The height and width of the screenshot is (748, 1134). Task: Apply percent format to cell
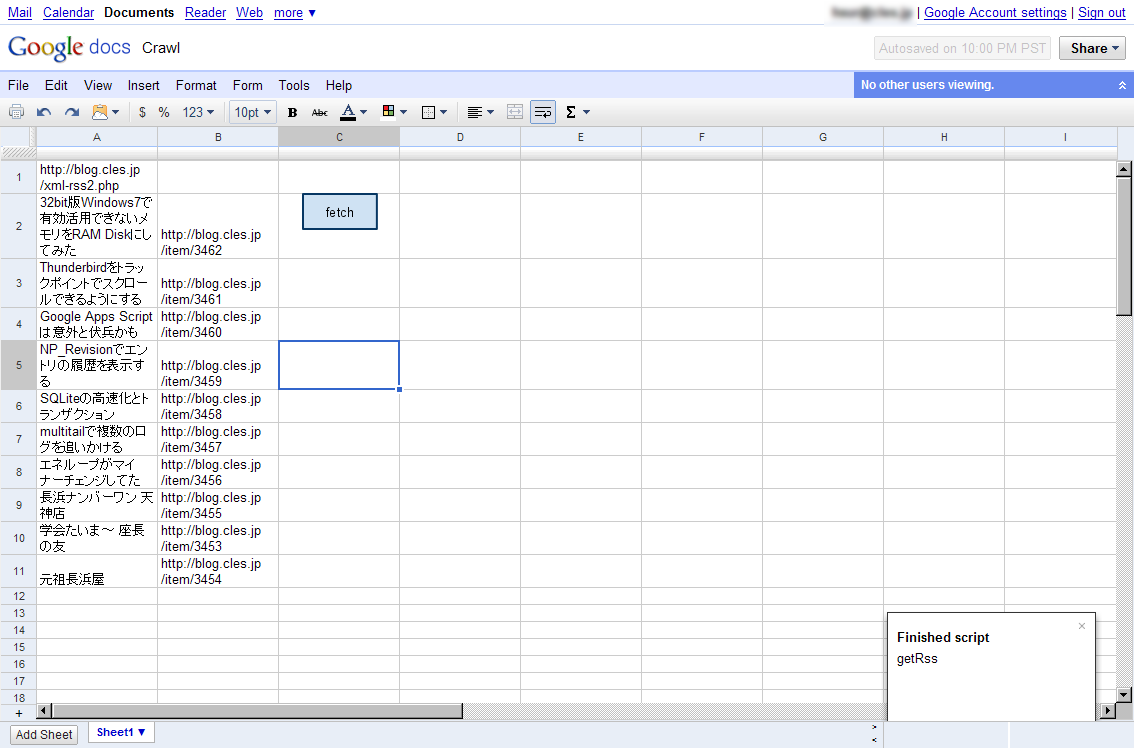coord(164,112)
